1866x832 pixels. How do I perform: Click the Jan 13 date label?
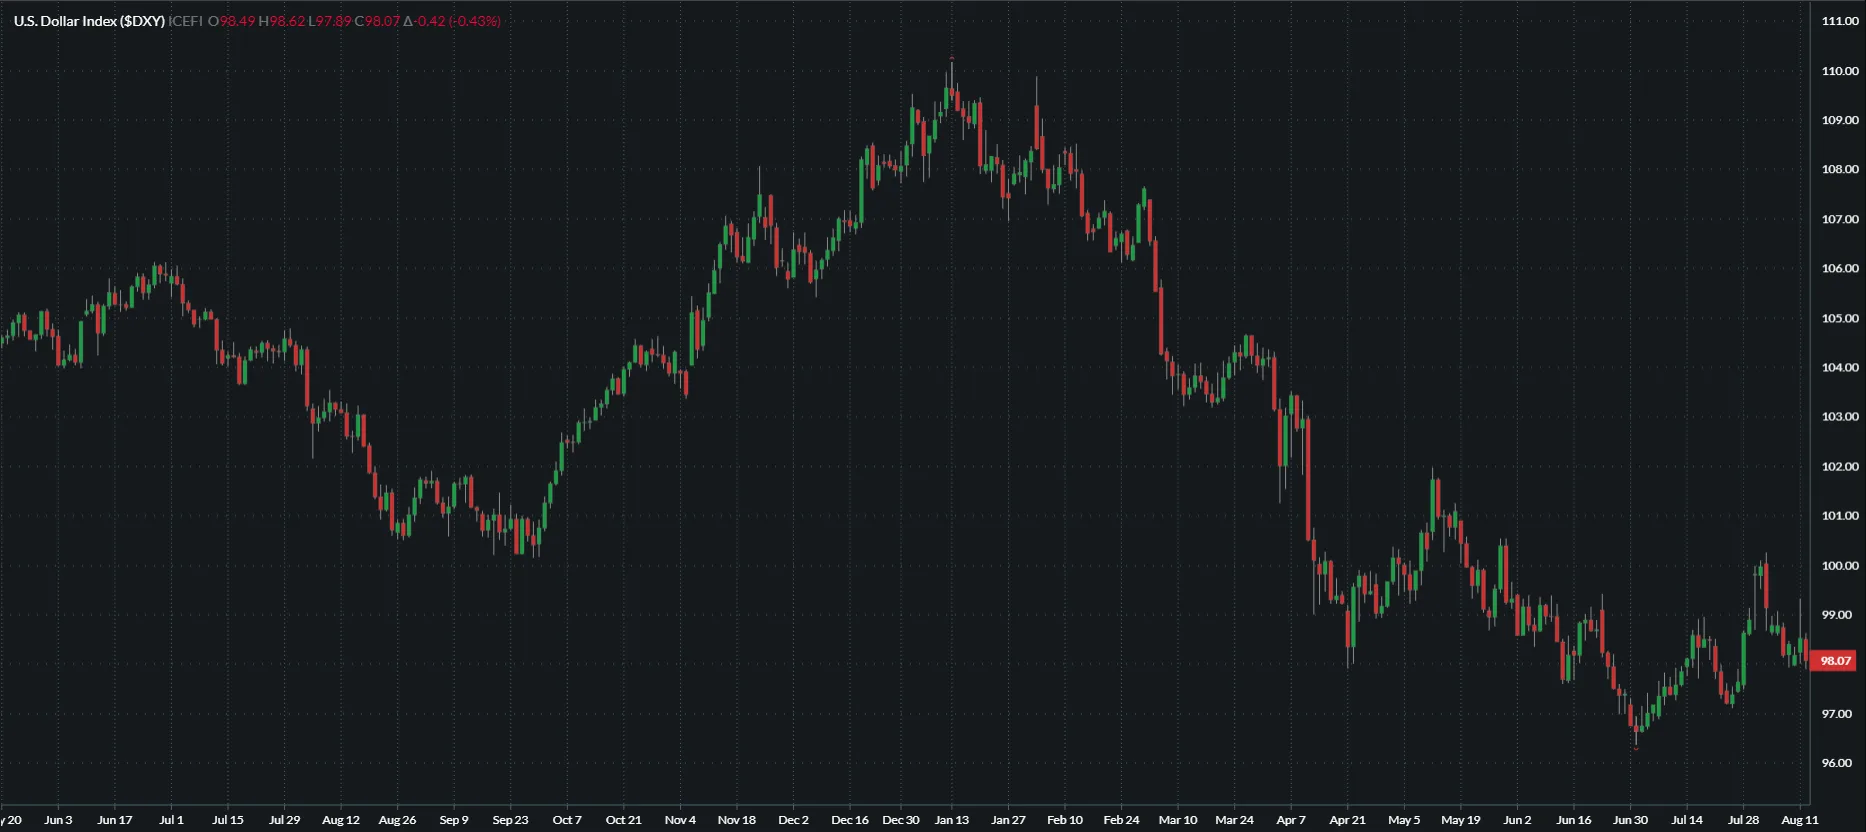(951, 820)
